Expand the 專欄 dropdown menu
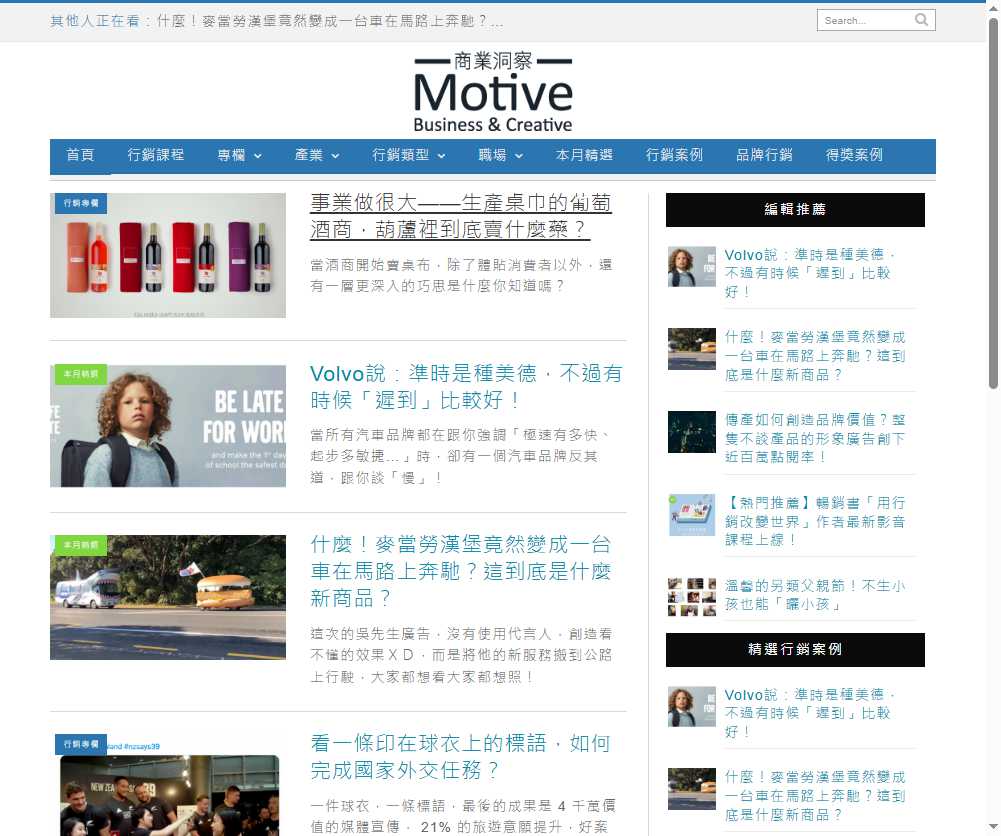1001x836 pixels. (237, 156)
